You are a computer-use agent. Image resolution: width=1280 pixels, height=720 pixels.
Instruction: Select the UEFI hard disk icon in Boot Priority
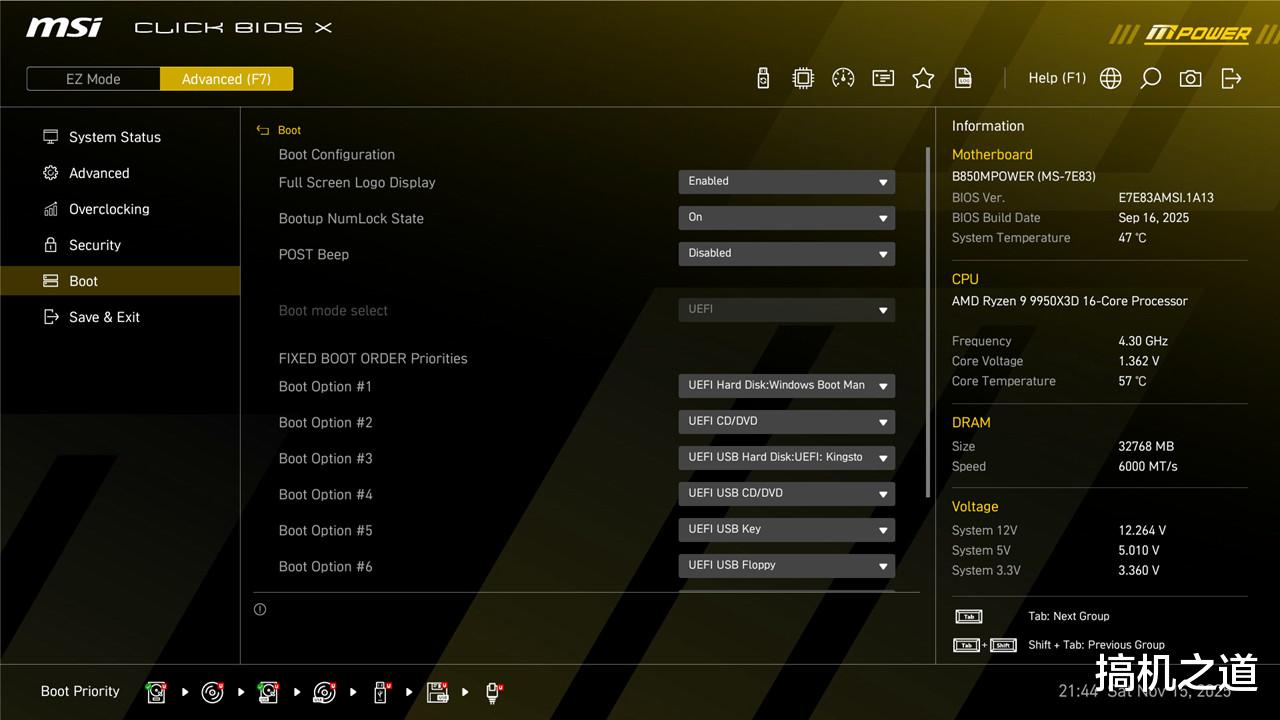156,691
